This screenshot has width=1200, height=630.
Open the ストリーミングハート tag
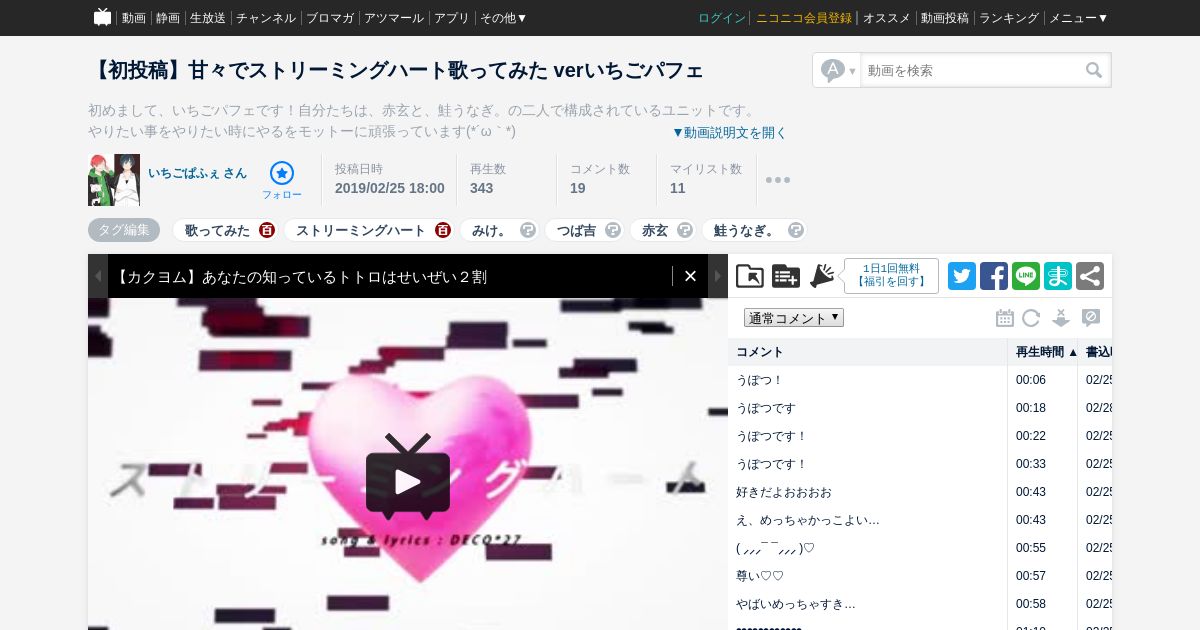click(361, 230)
